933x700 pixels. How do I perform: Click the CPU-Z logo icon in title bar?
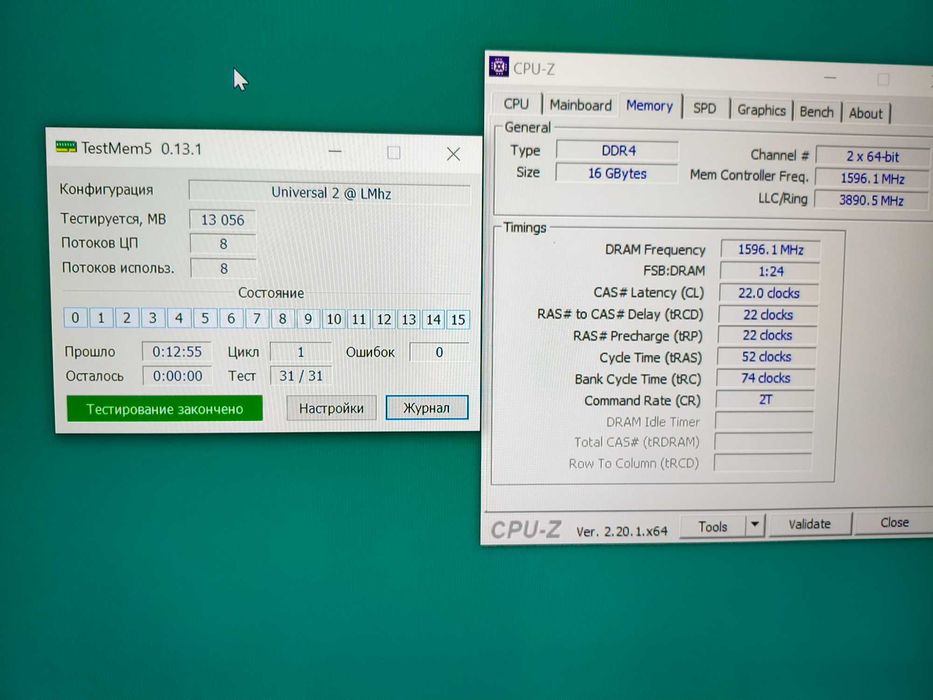coord(499,67)
